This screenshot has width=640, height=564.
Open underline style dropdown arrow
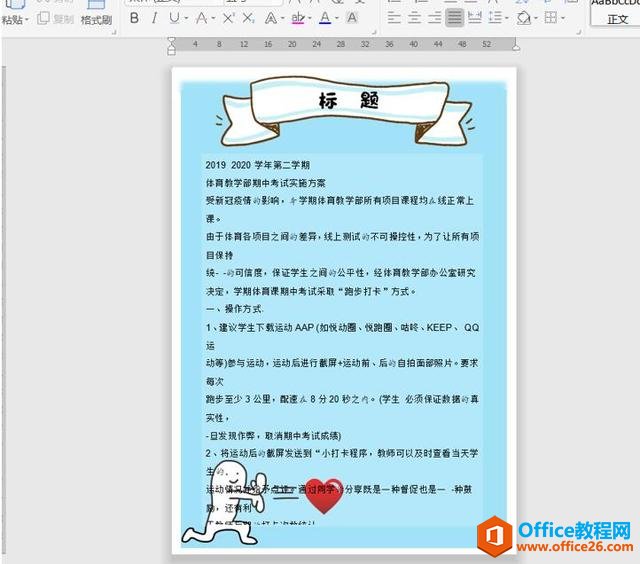click(186, 18)
